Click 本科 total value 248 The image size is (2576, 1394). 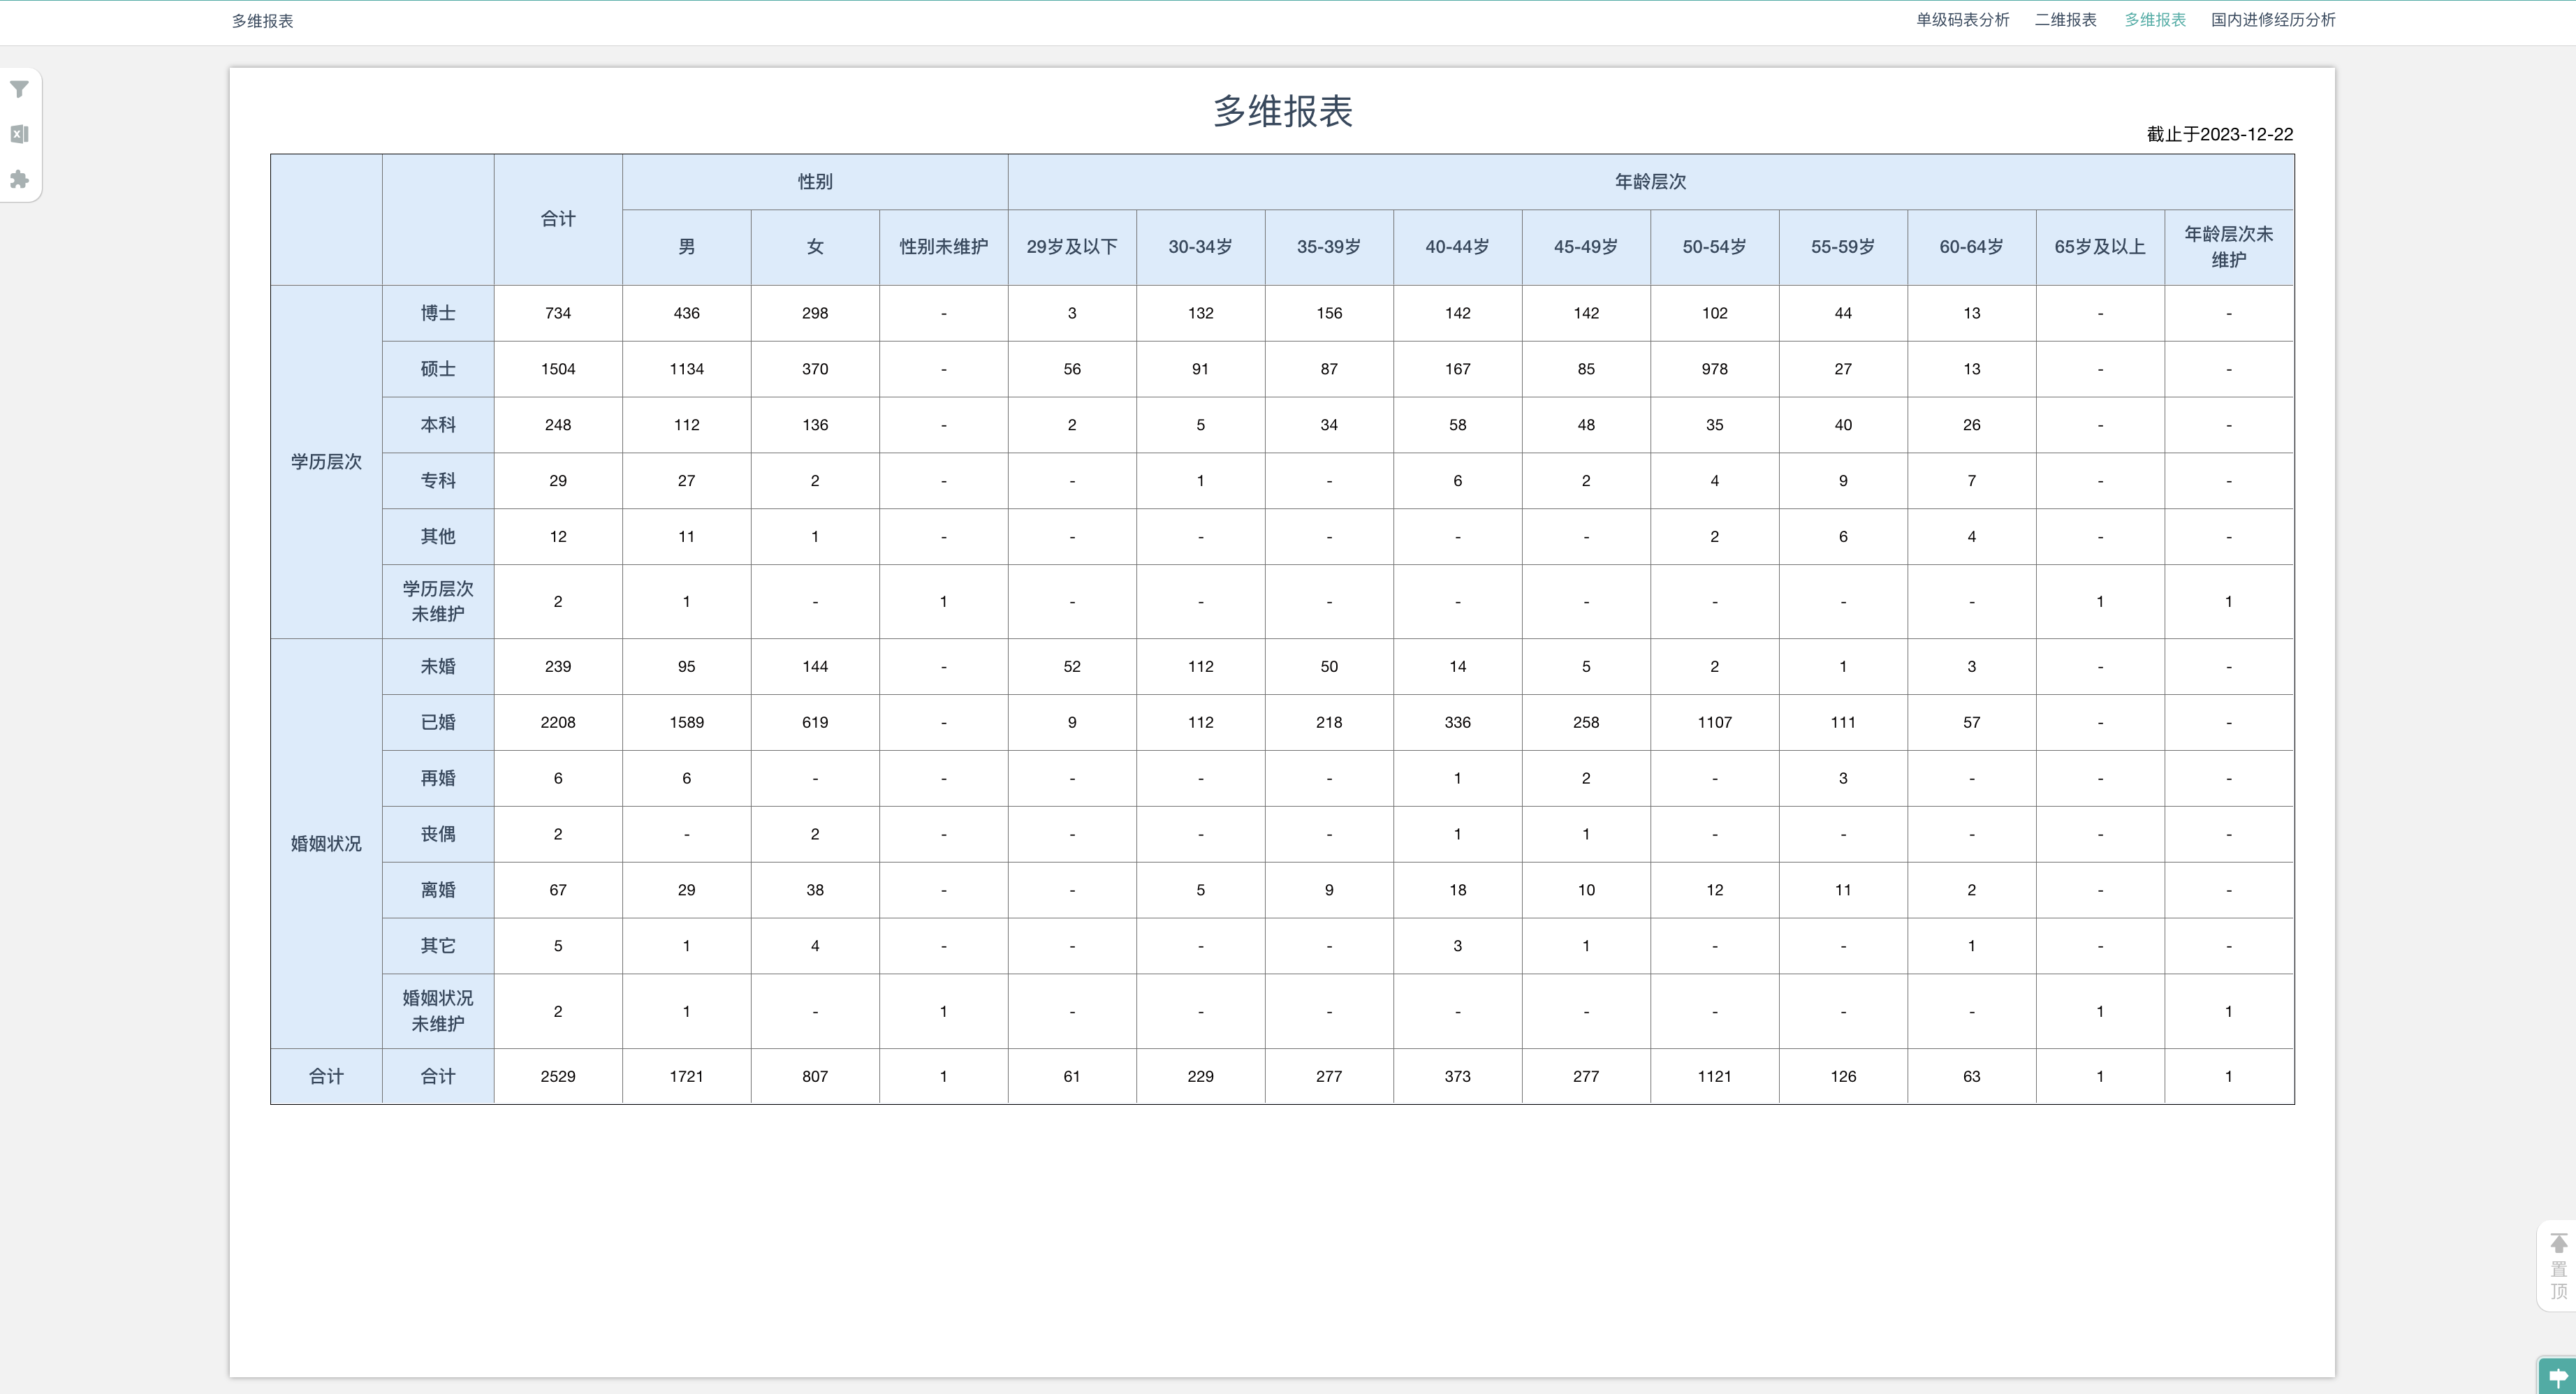(x=558, y=425)
